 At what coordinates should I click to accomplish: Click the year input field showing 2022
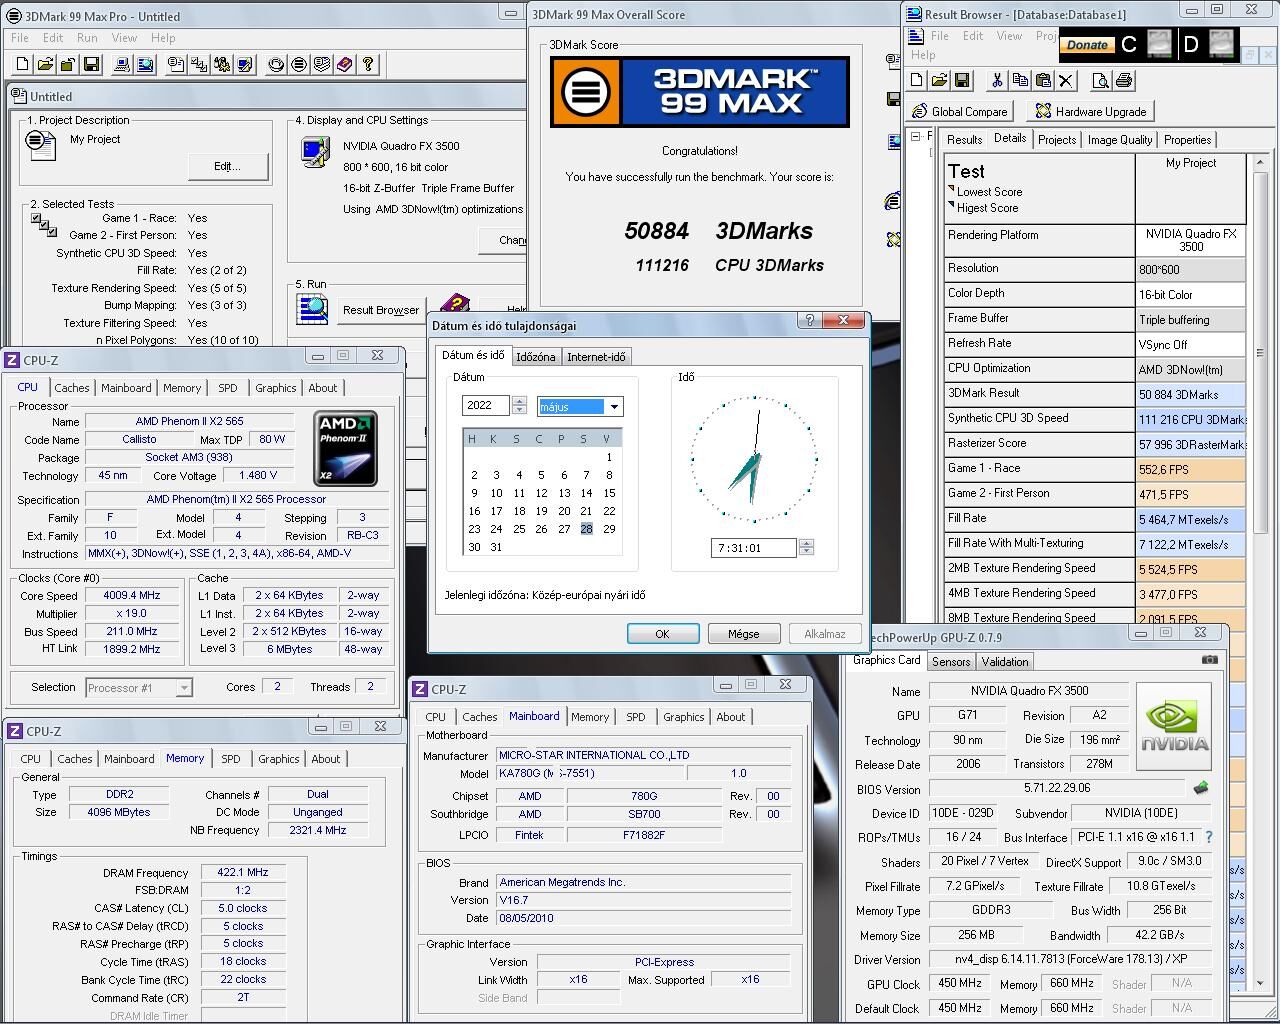486,405
